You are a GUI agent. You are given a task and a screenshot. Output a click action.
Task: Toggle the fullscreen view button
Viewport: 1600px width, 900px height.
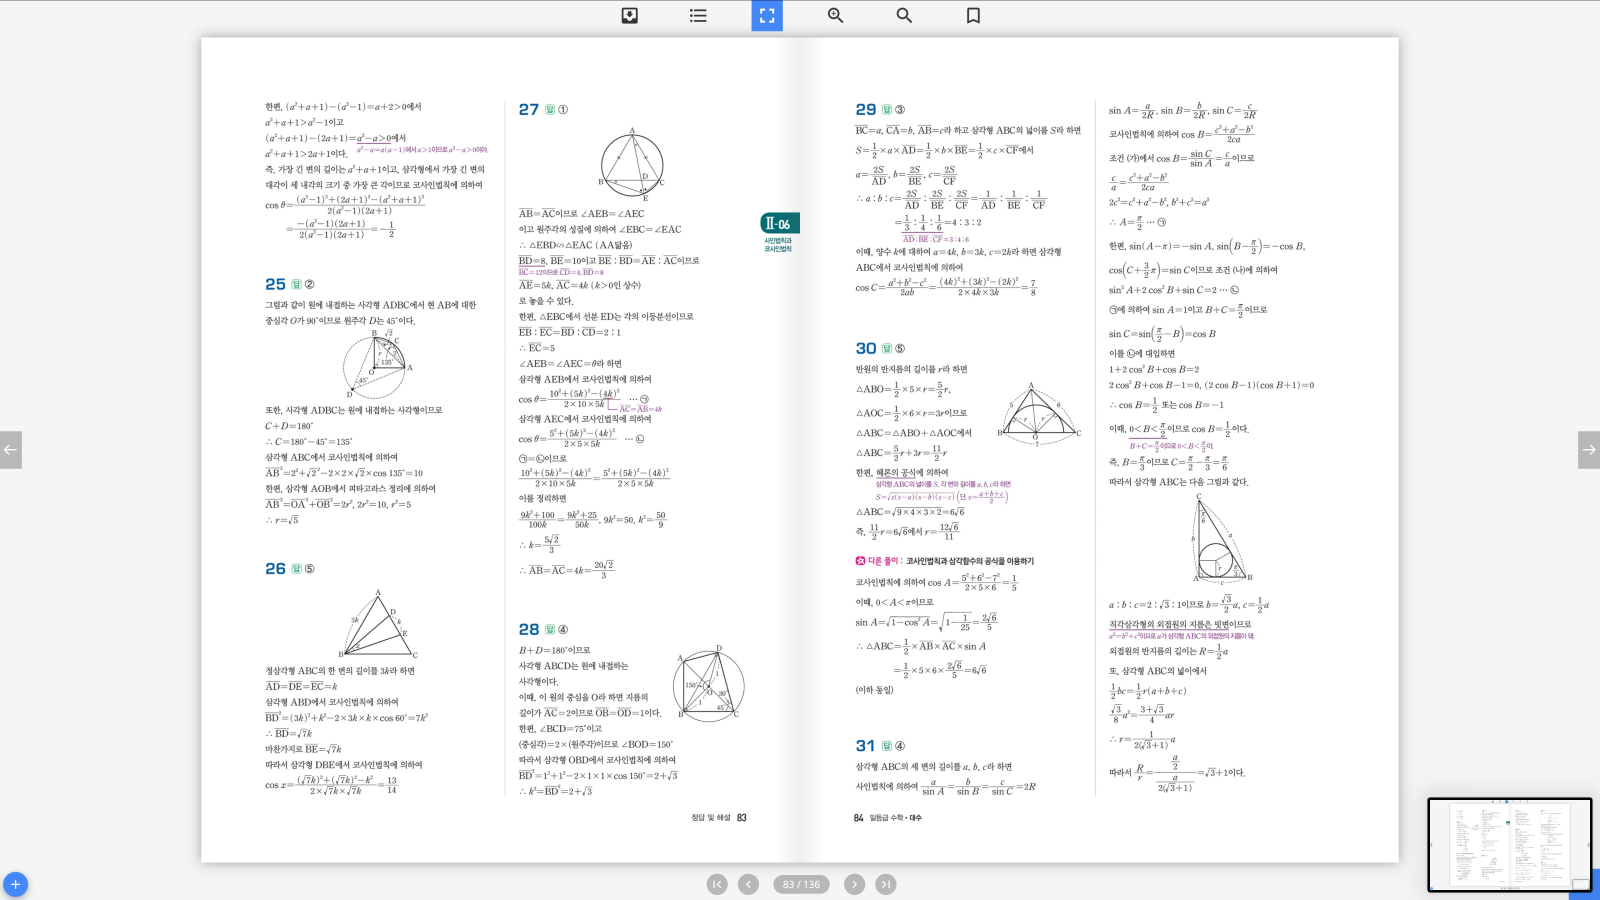(767, 16)
